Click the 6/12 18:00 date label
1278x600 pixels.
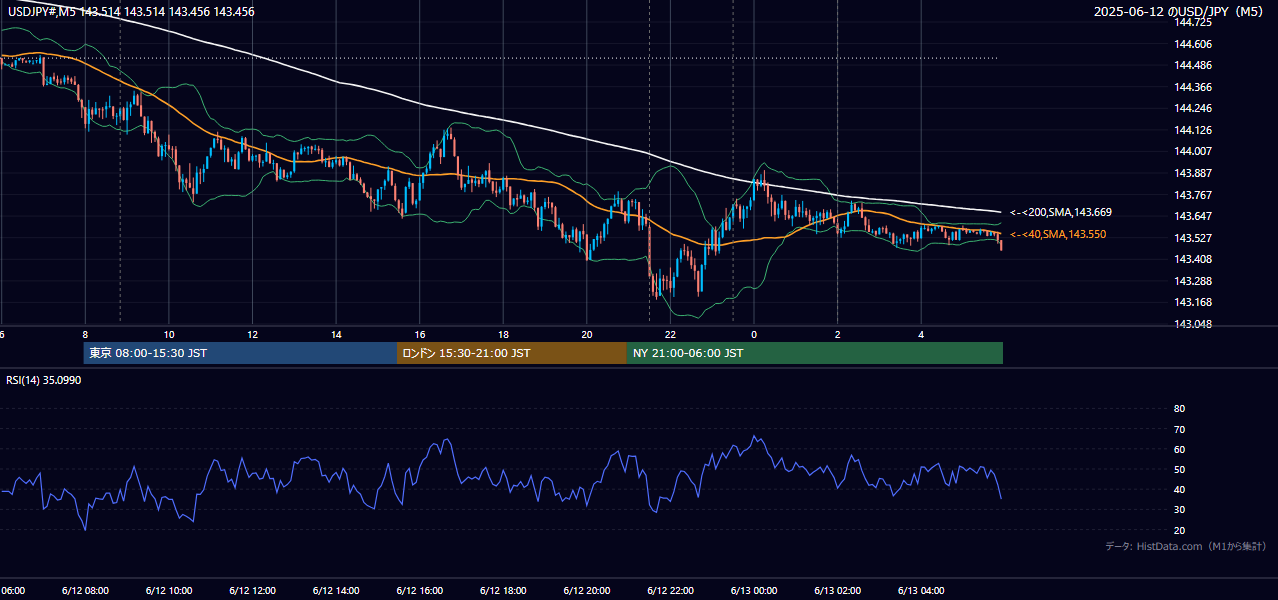coord(503,591)
